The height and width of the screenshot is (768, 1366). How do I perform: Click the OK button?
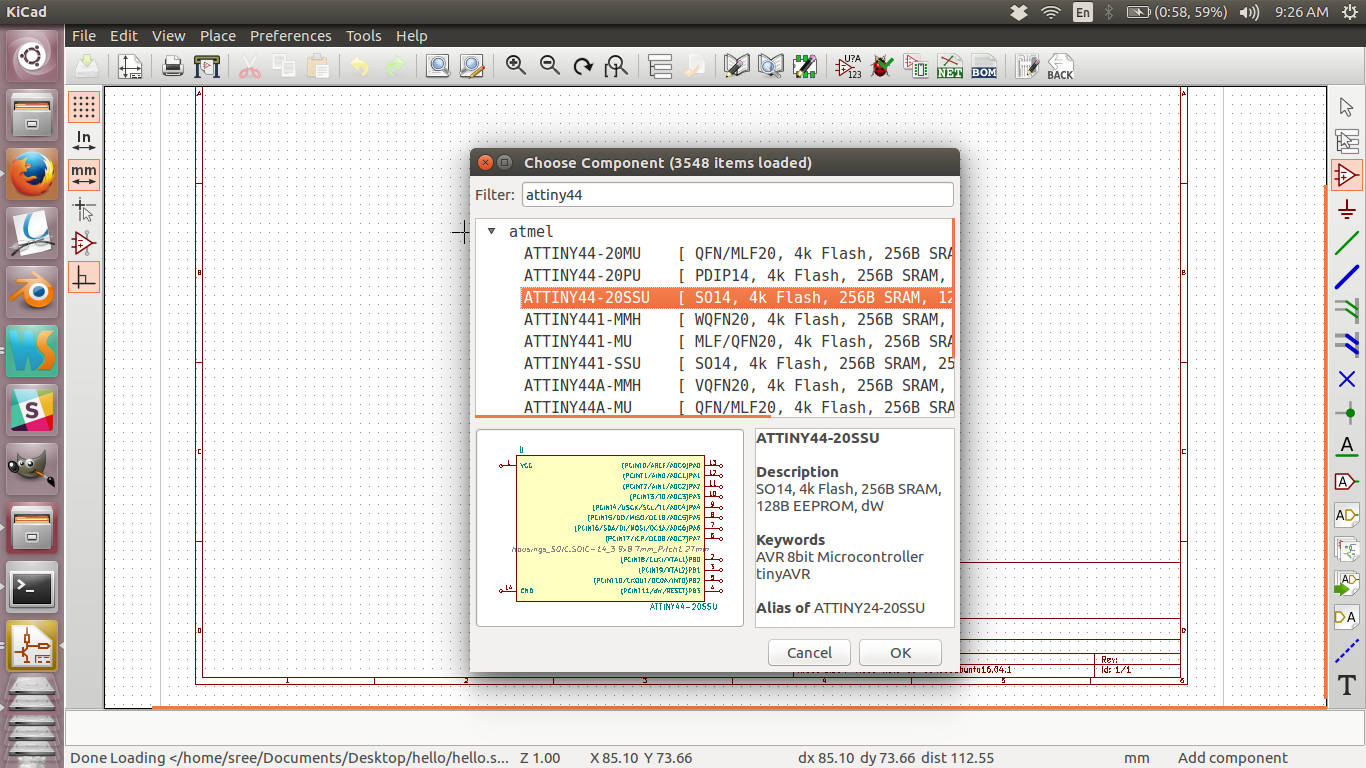(x=900, y=652)
